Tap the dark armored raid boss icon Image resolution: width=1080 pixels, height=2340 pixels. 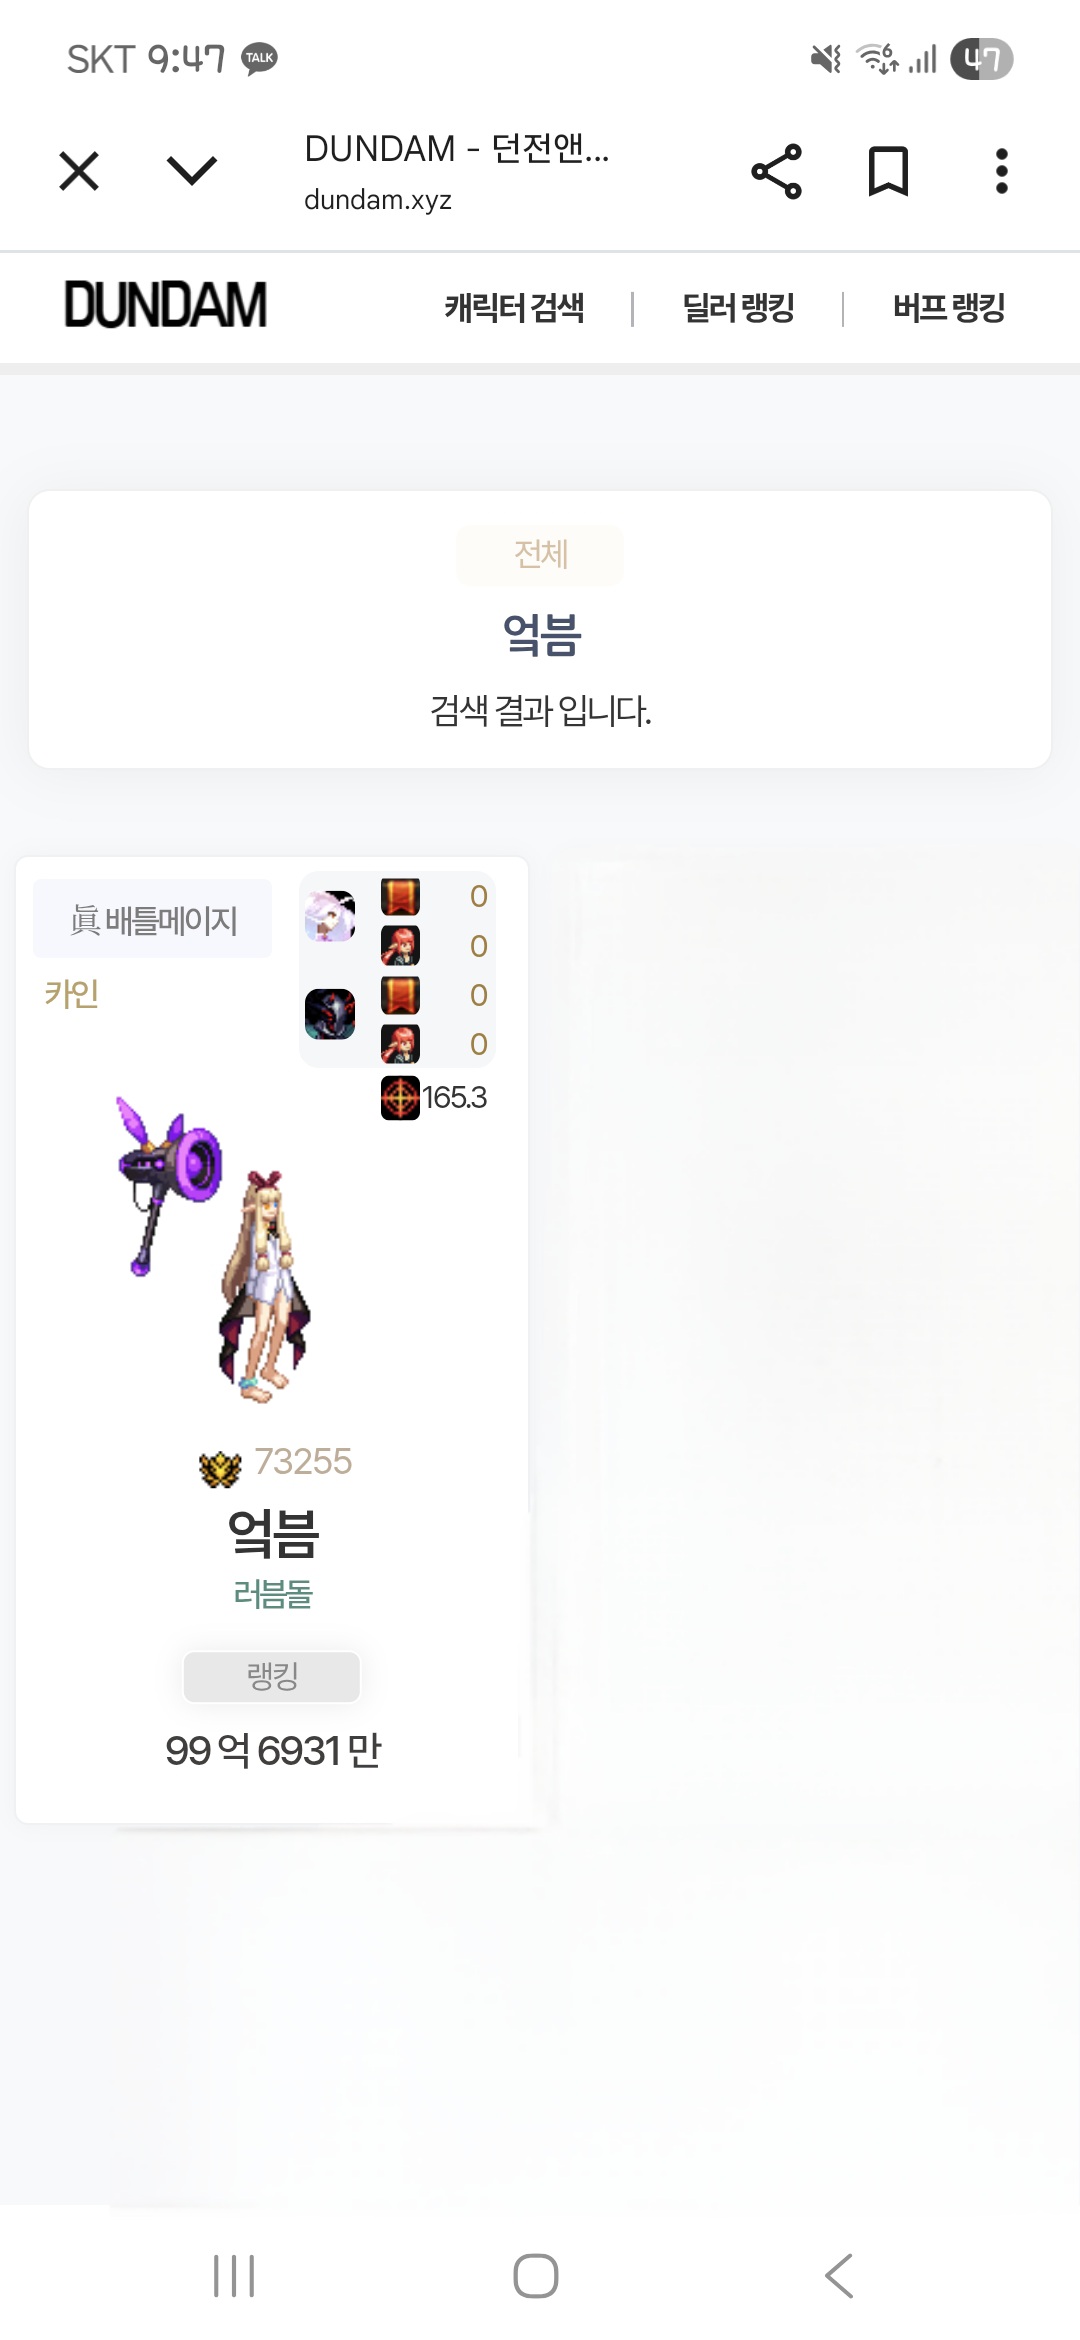pyautogui.click(x=330, y=1014)
